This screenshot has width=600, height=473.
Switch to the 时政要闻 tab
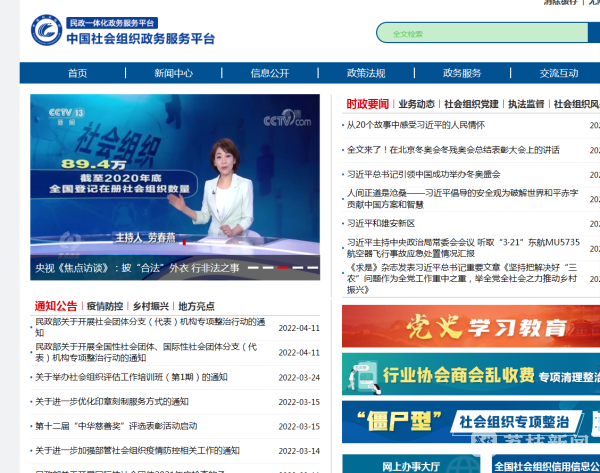coord(367,104)
